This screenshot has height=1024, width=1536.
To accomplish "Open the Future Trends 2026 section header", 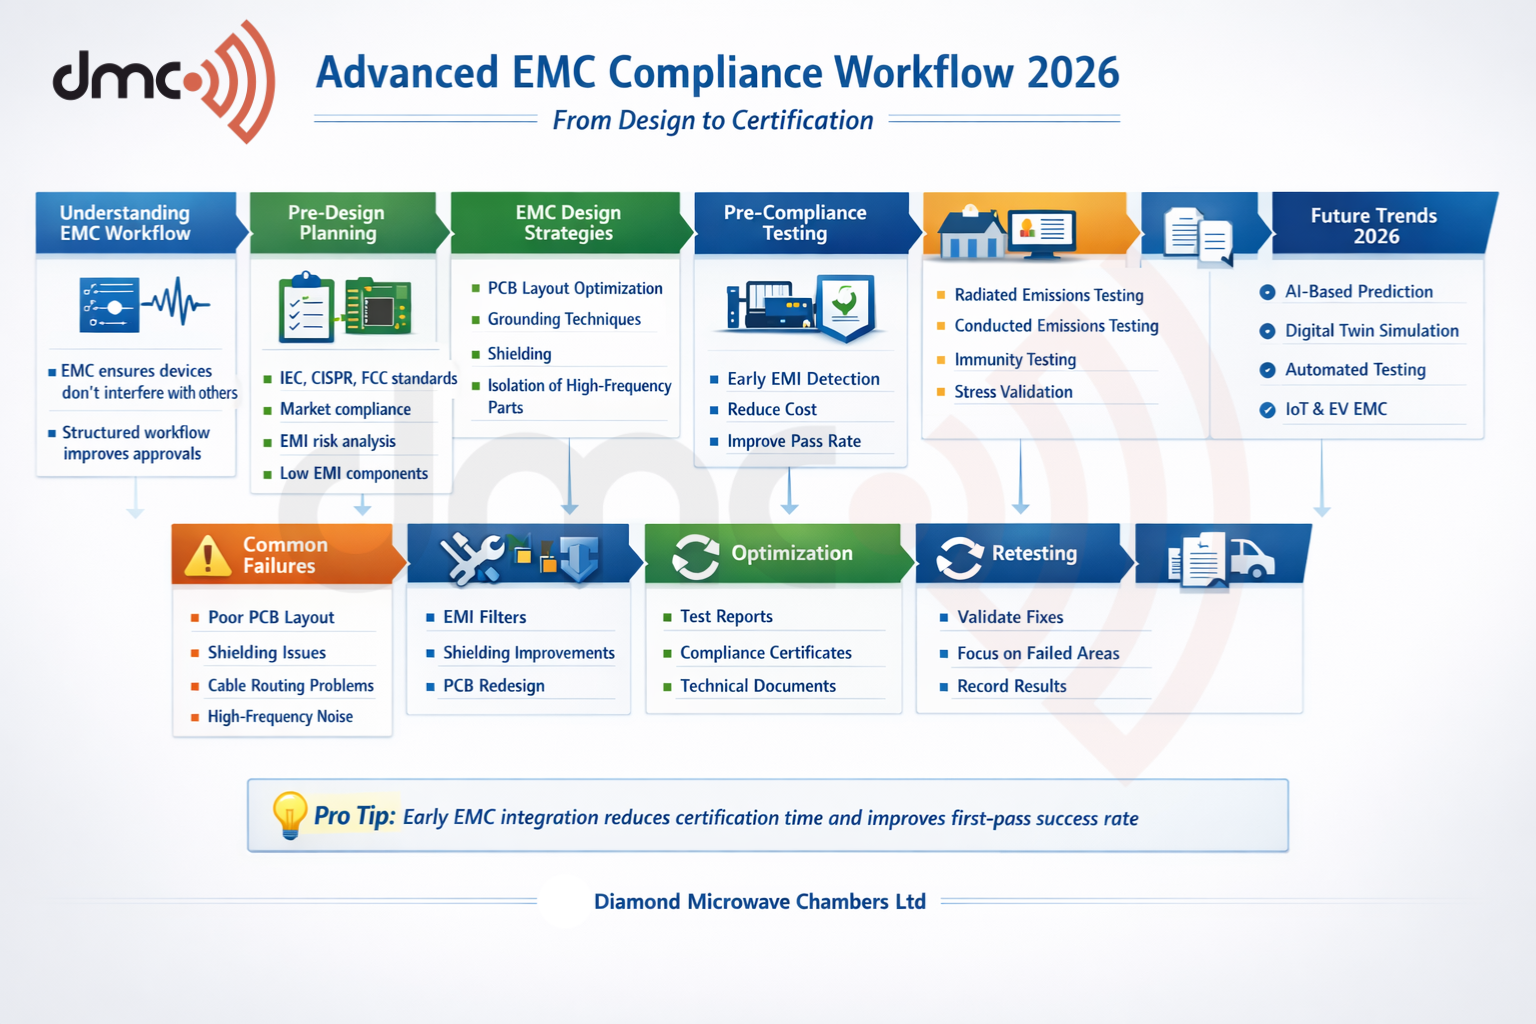I will [1375, 223].
